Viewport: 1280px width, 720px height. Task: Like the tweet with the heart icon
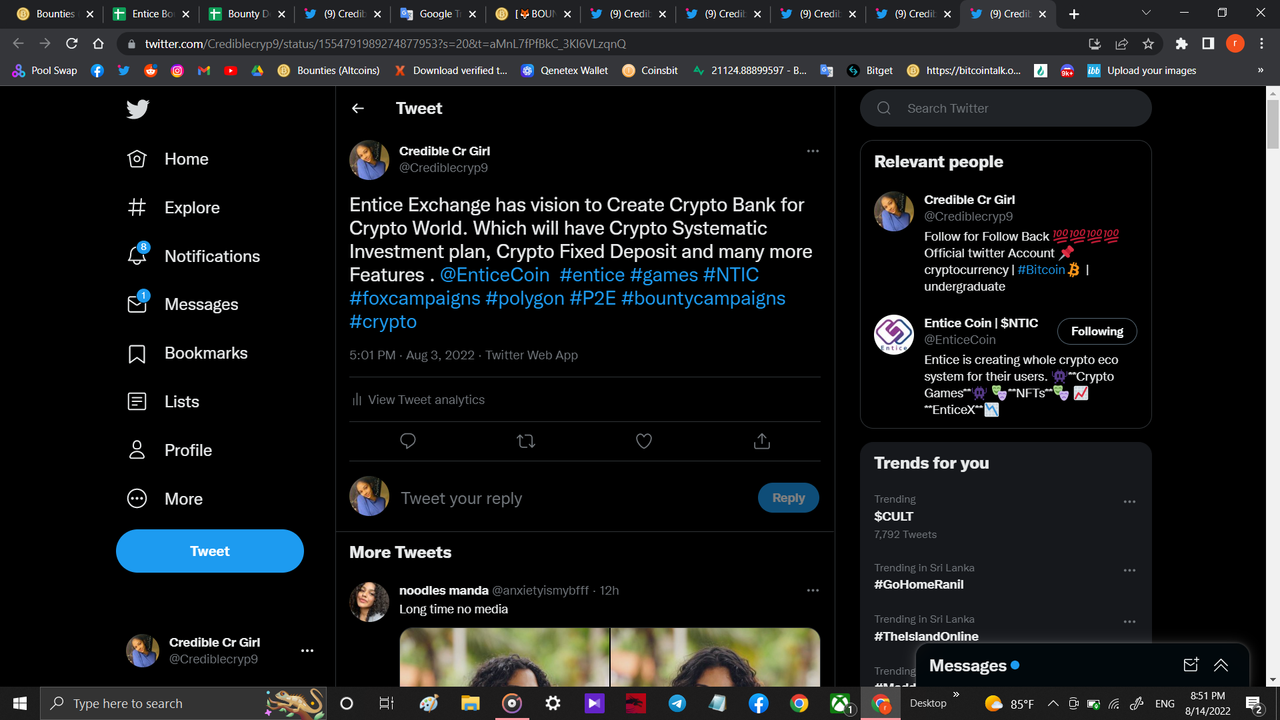[643, 440]
